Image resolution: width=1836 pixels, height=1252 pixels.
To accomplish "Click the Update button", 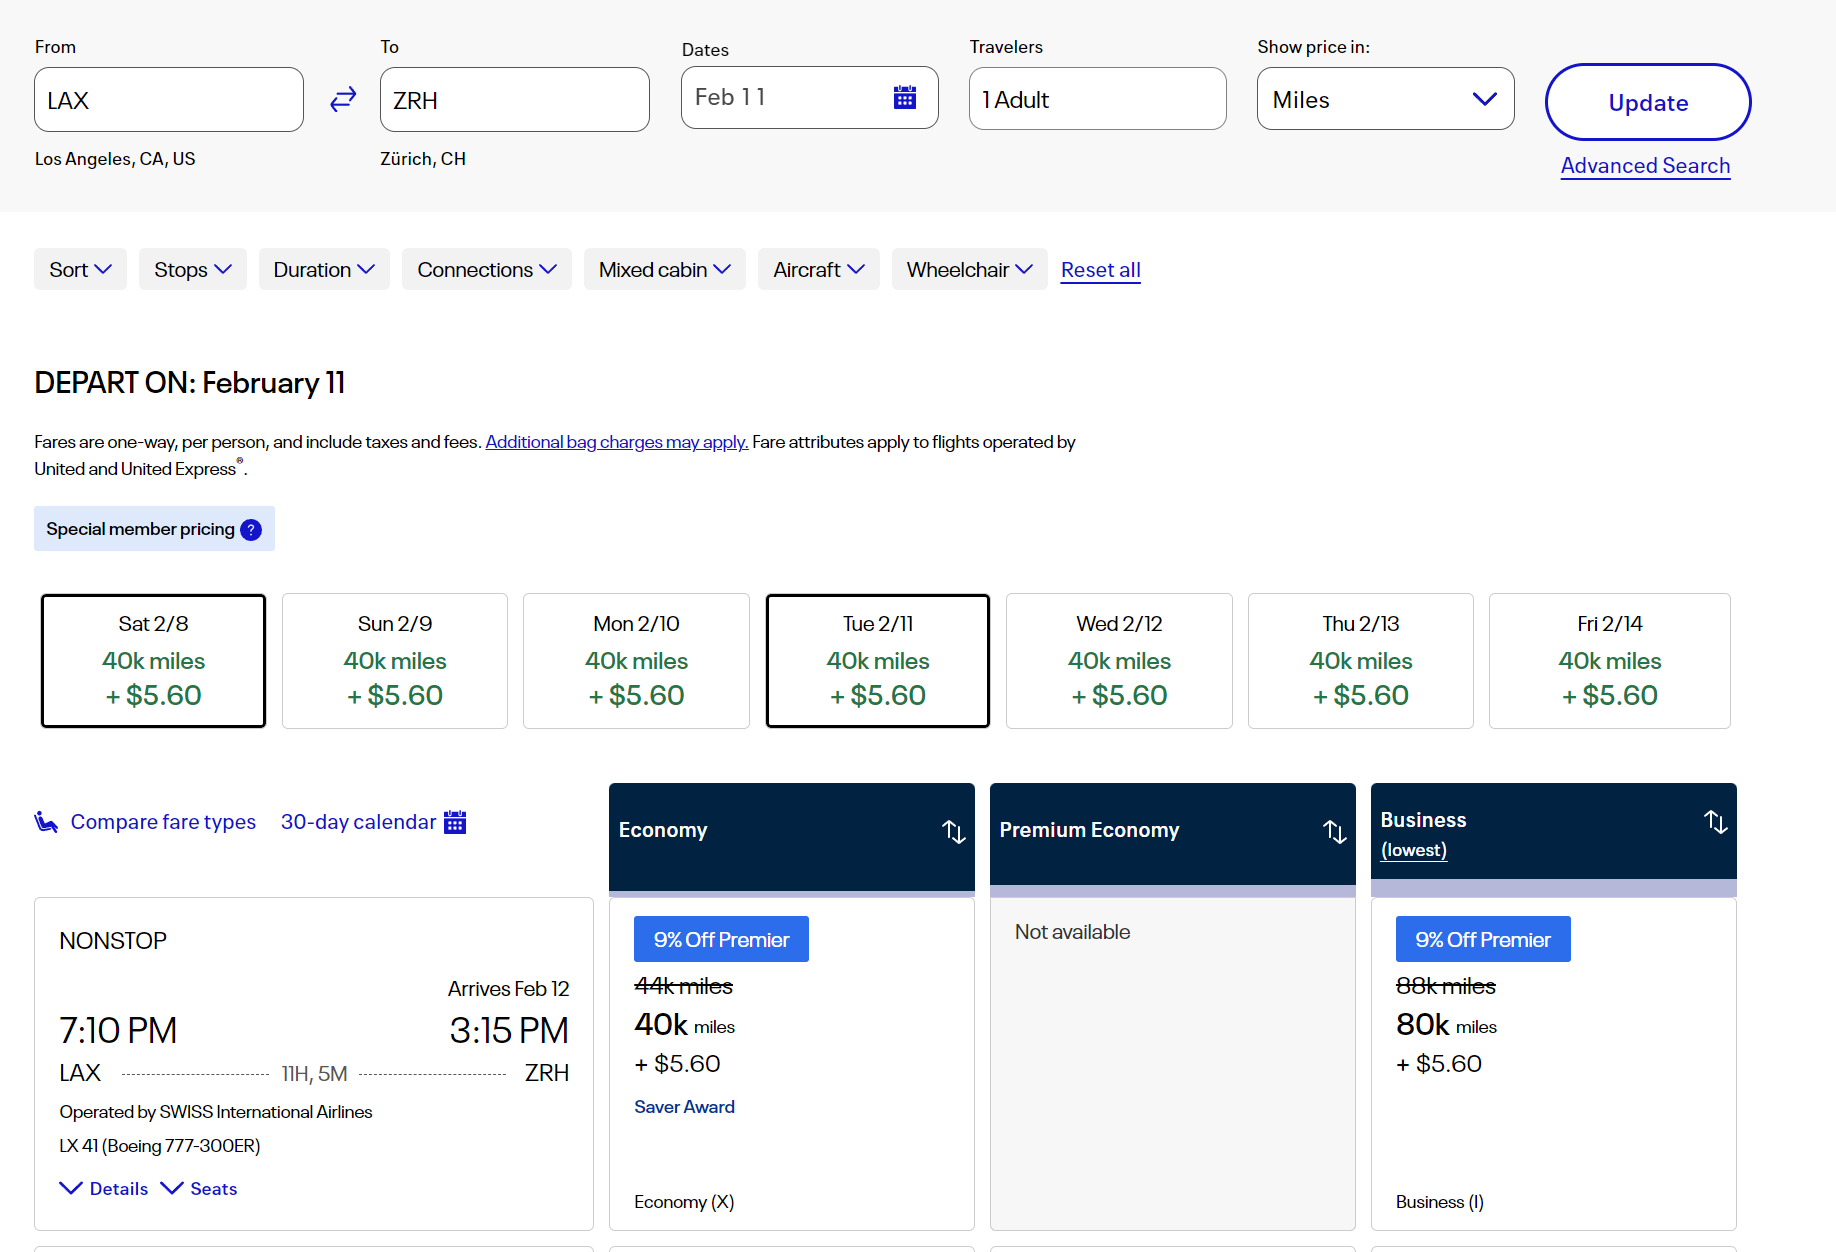I will tap(1647, 102).
